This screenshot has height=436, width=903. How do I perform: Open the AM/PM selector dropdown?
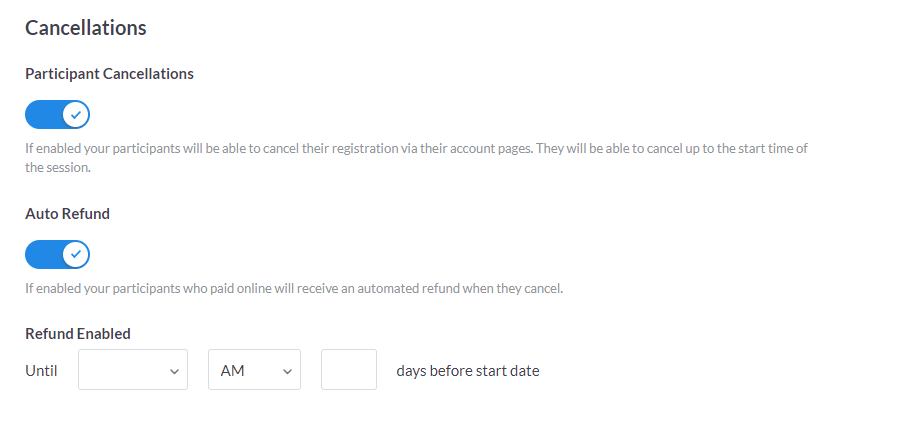tap(254, 370)
